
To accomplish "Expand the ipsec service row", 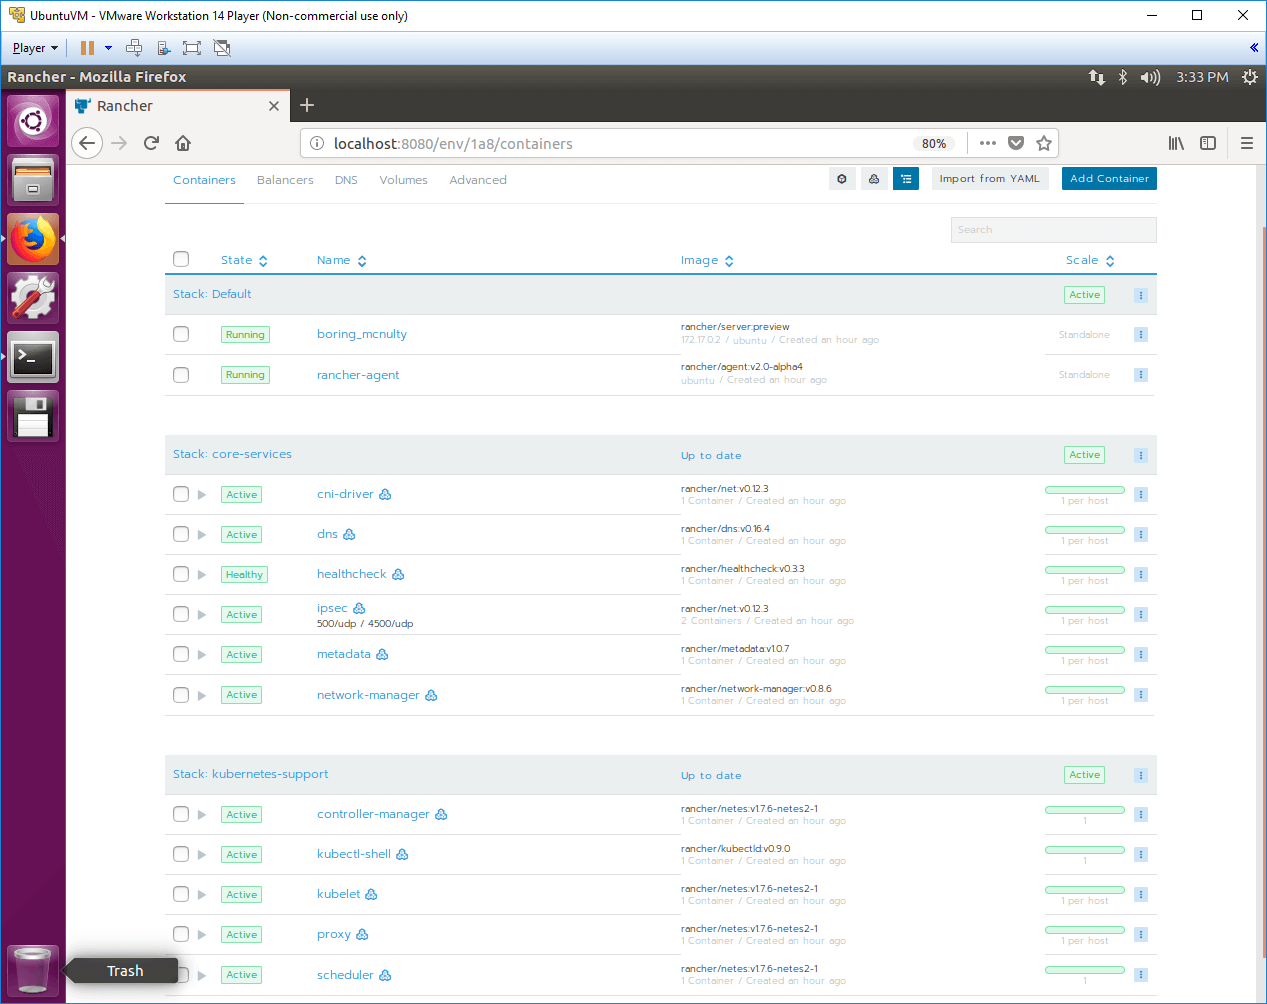I will 202,615.
